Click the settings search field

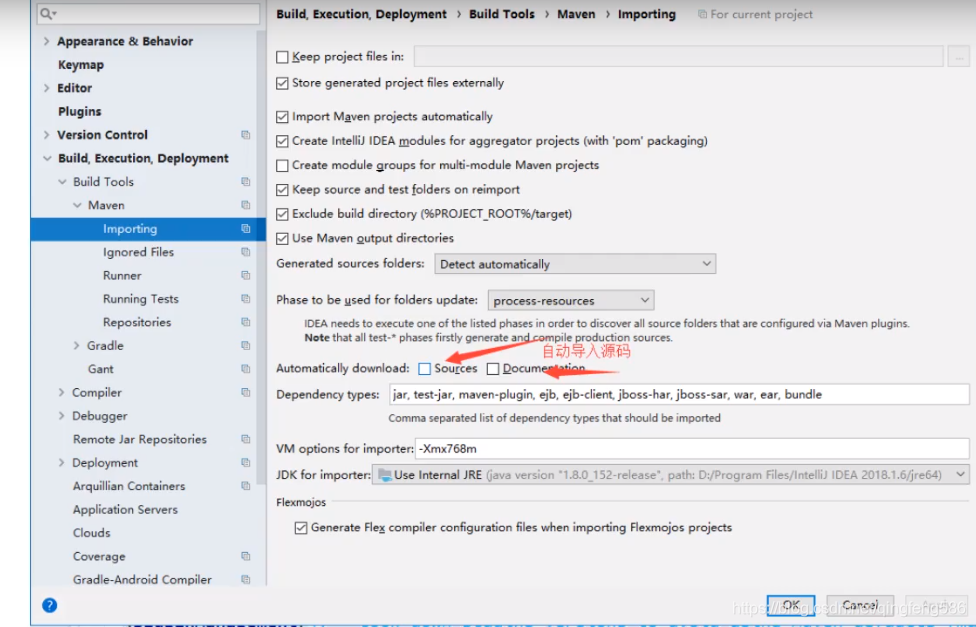[x=148, y=13]
